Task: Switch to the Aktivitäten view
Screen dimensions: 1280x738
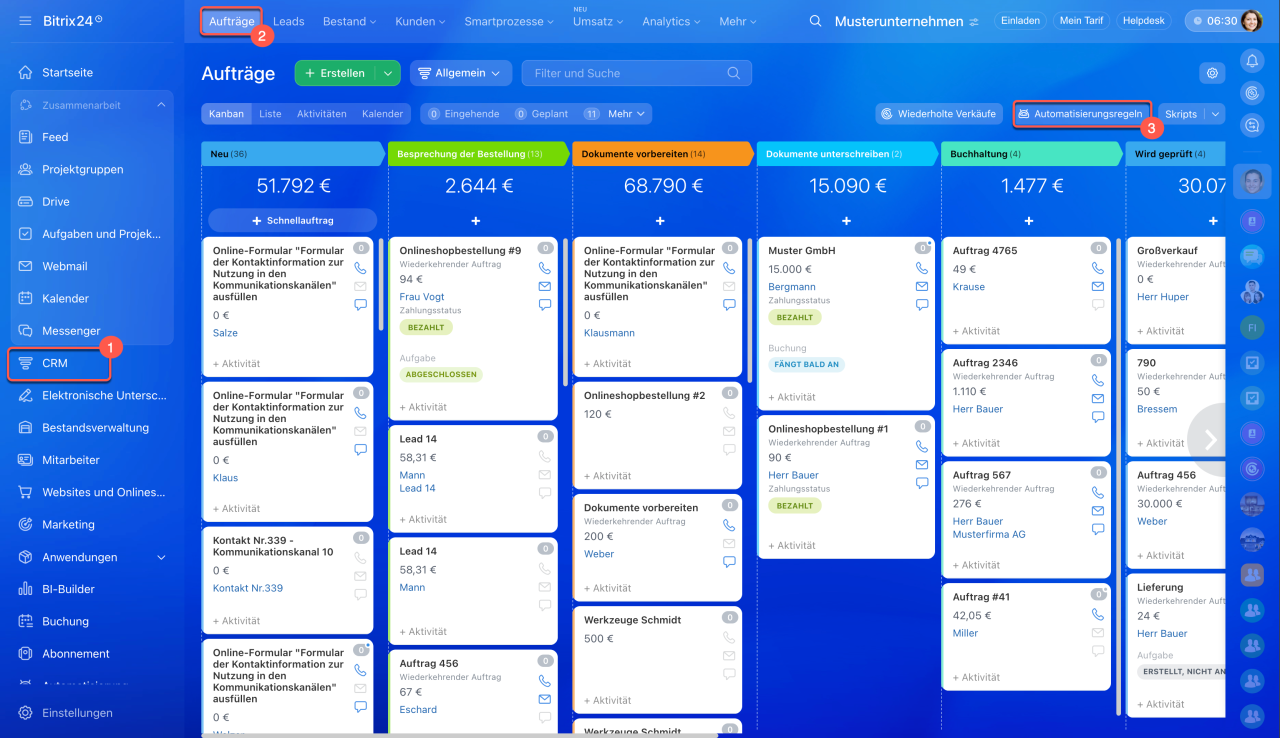Action: click(322, 114)
